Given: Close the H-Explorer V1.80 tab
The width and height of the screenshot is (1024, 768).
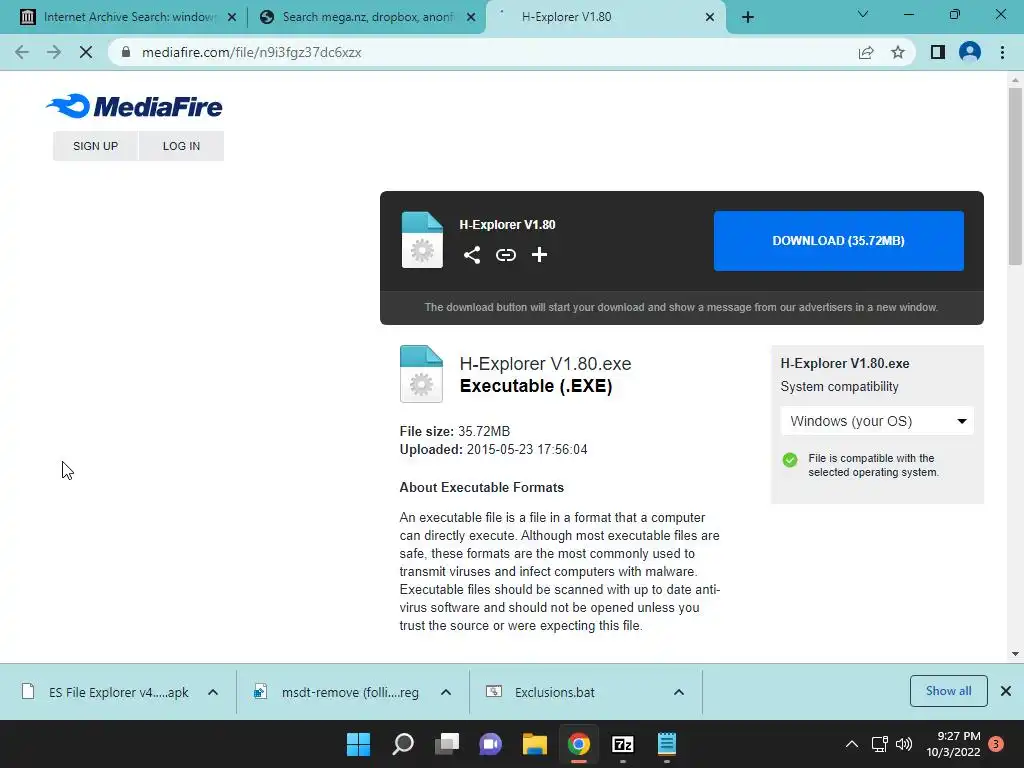Looking at the screenshot, I should pos(710,17).
